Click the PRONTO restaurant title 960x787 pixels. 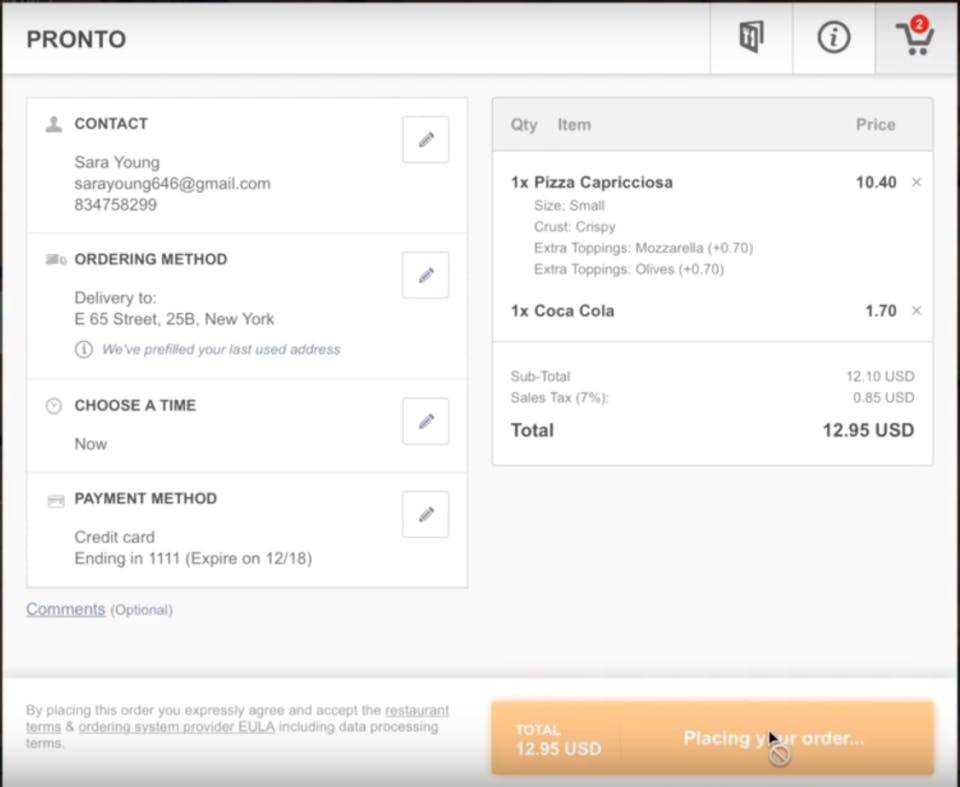76,40
